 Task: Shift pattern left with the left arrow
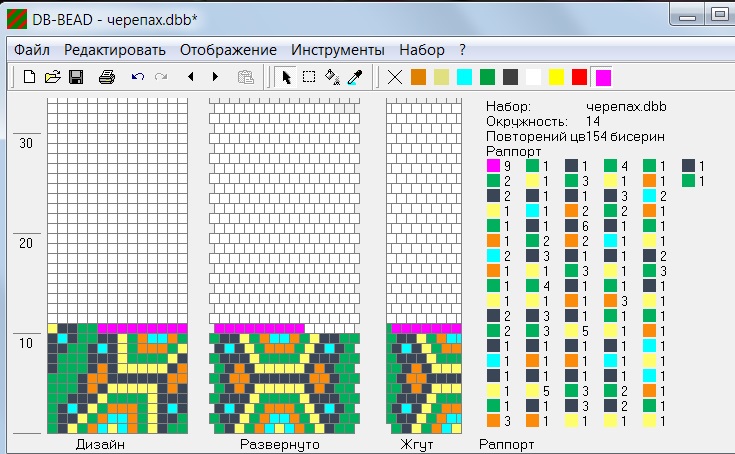[191, 77]
